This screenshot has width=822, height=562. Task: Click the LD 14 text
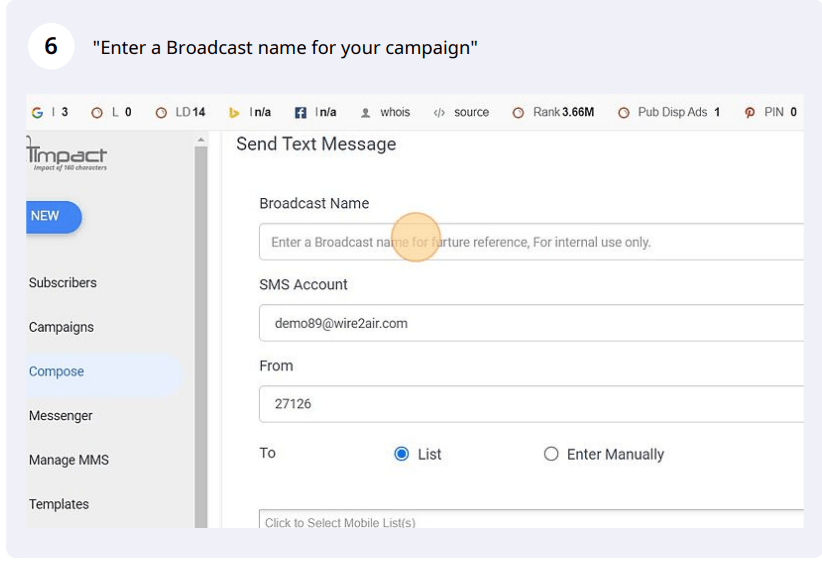(x=190, y=112)
